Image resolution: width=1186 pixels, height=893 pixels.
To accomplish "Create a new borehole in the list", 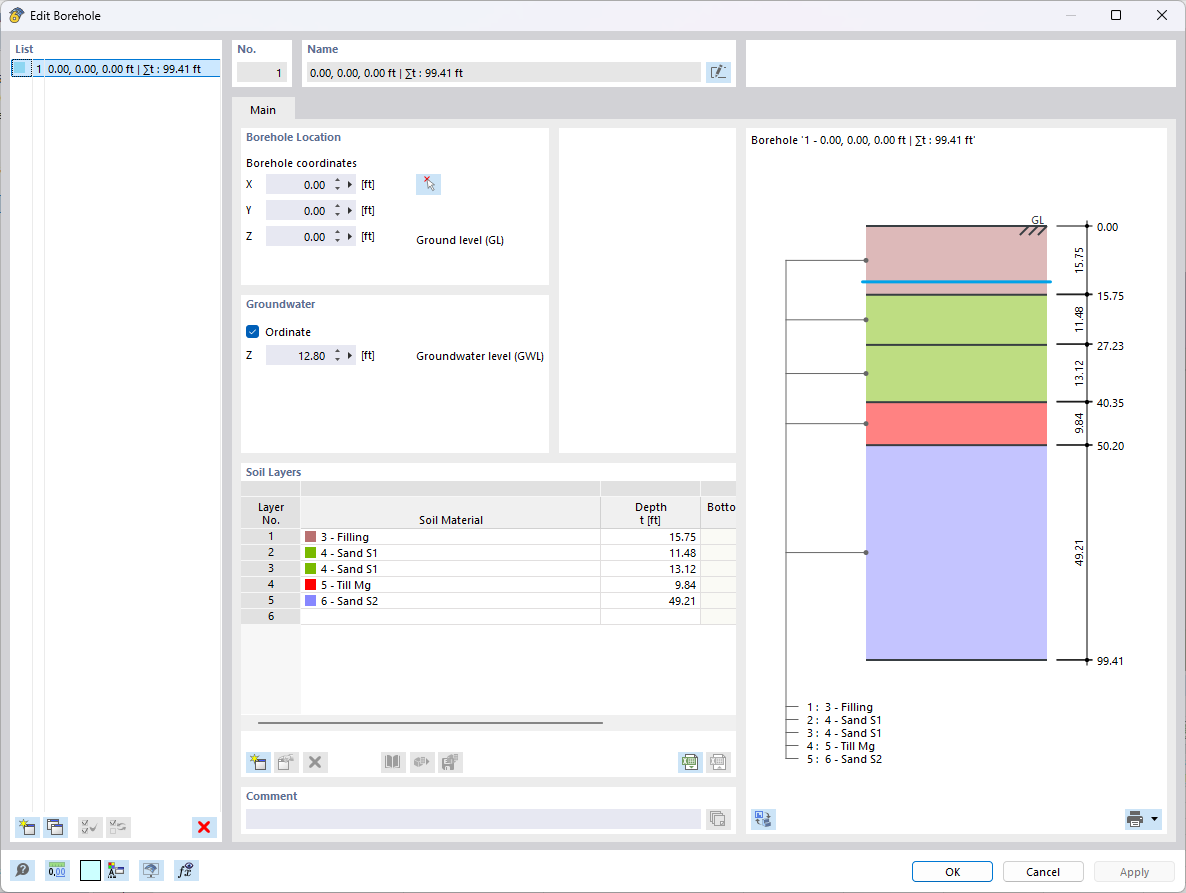I will click(x=26, y=827).
